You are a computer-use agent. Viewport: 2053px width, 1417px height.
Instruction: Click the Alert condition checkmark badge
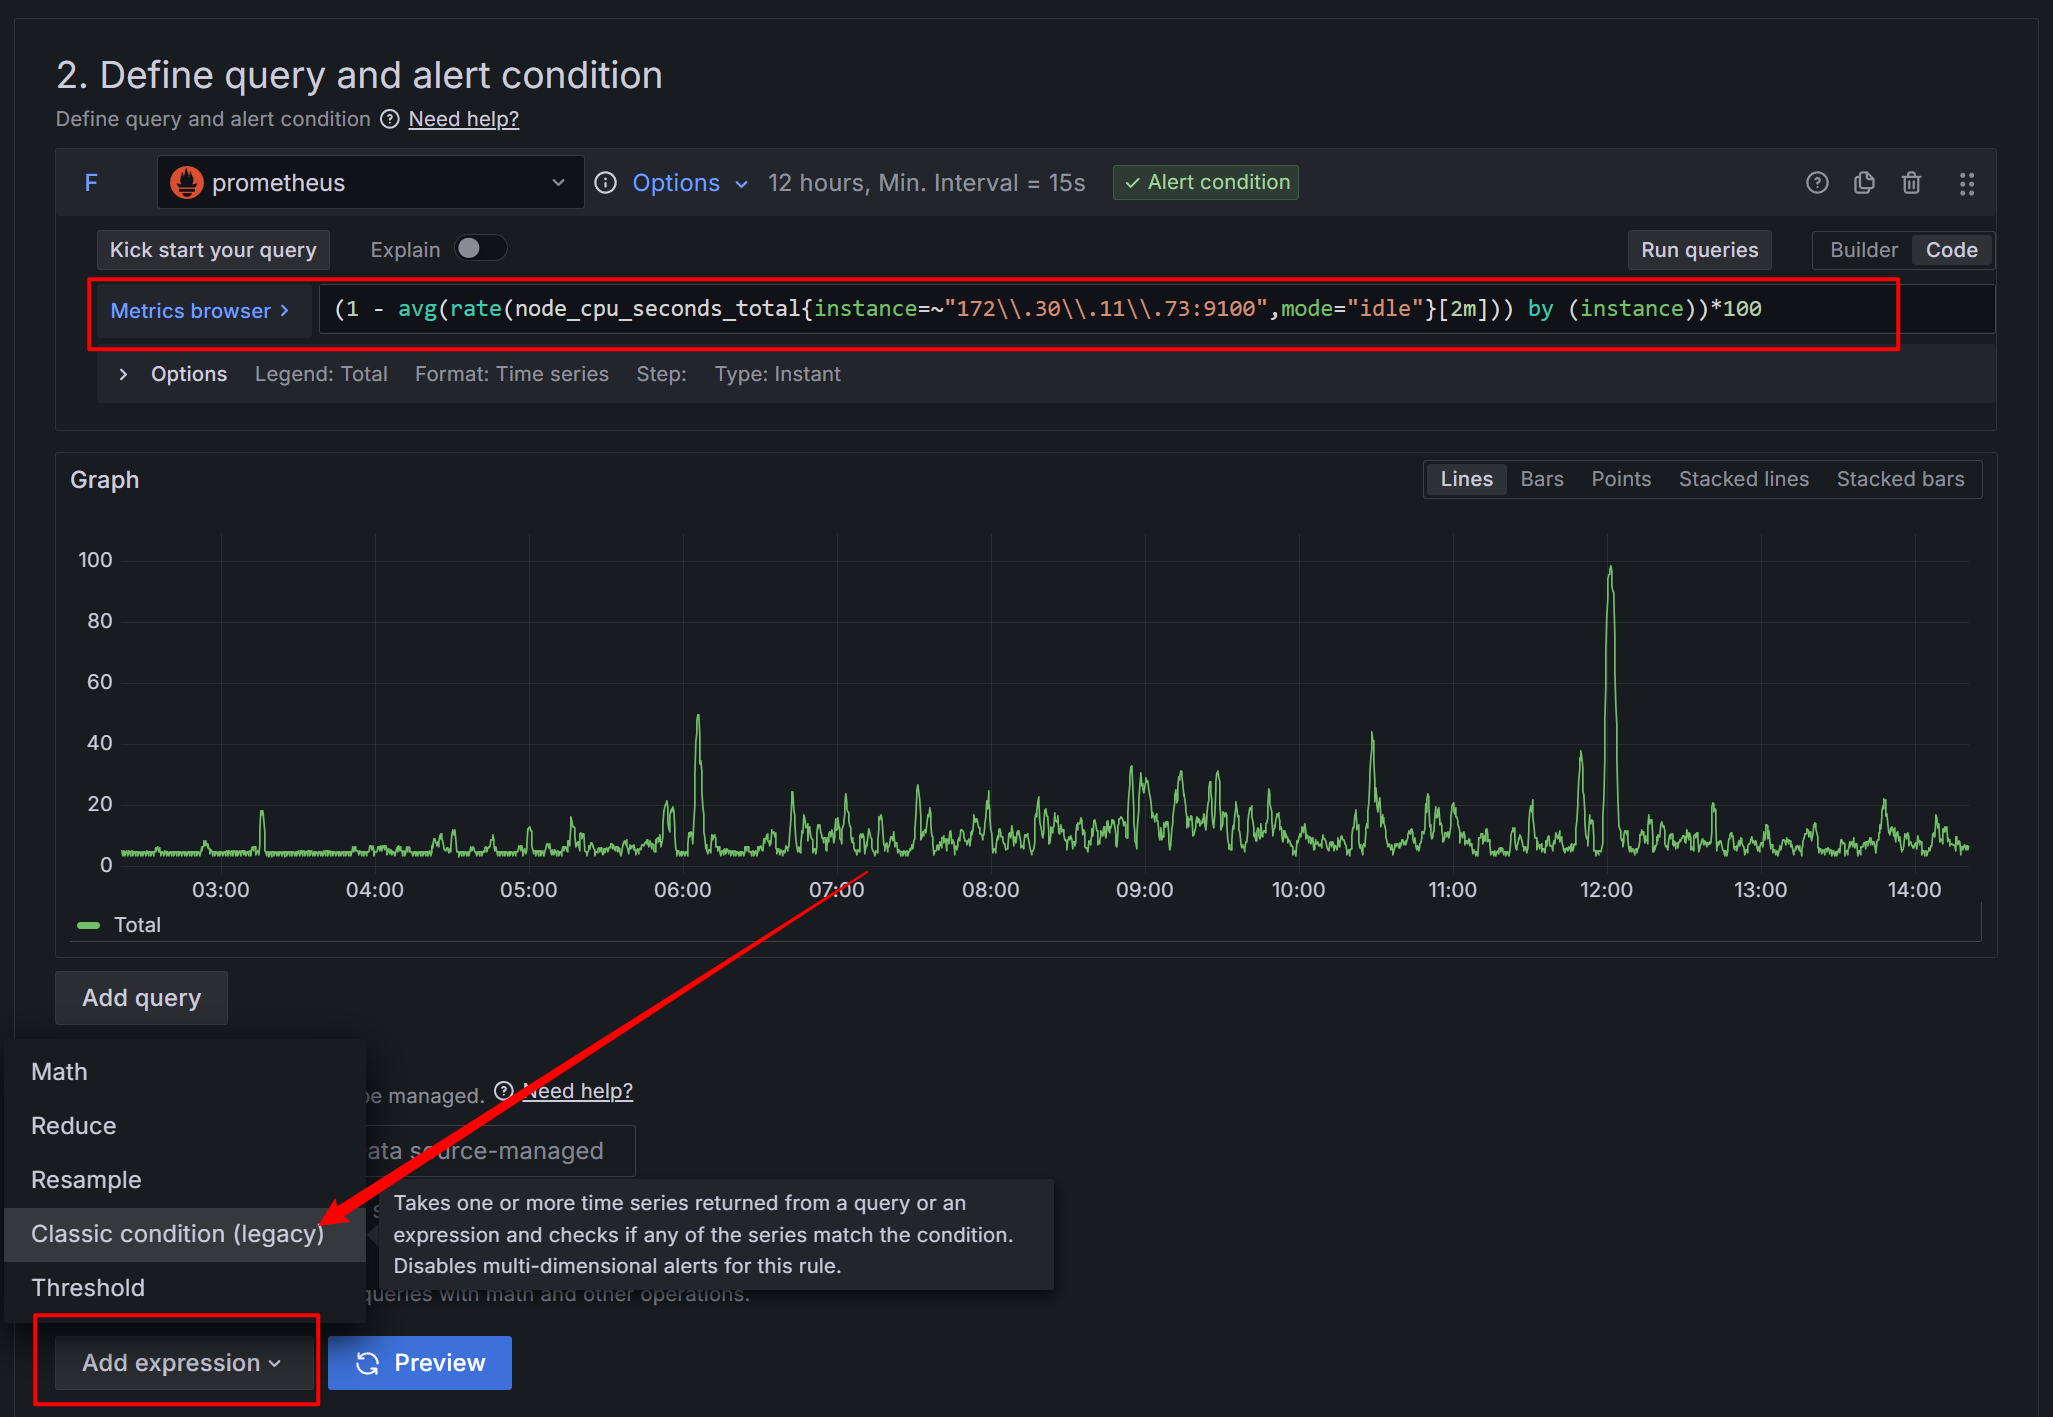coord(1205,182)
